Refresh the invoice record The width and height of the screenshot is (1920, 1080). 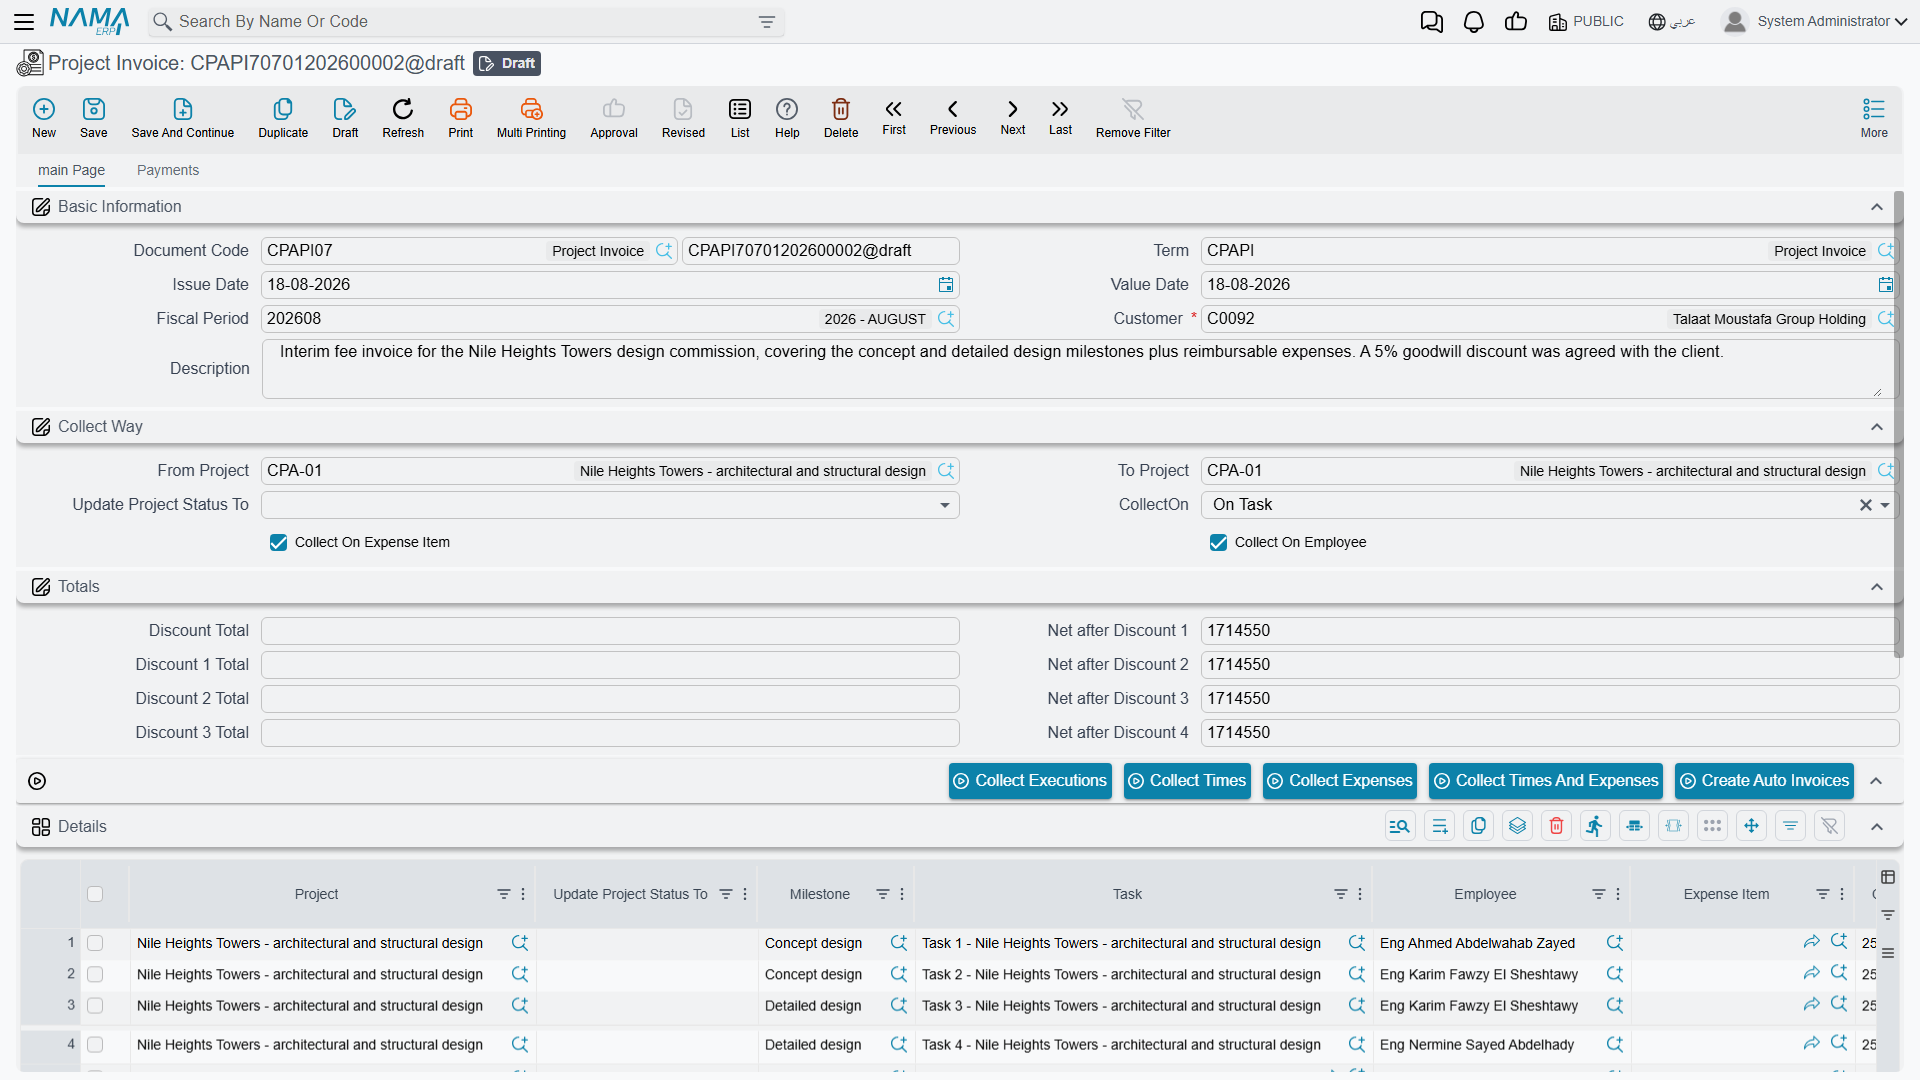pos(403,118)
